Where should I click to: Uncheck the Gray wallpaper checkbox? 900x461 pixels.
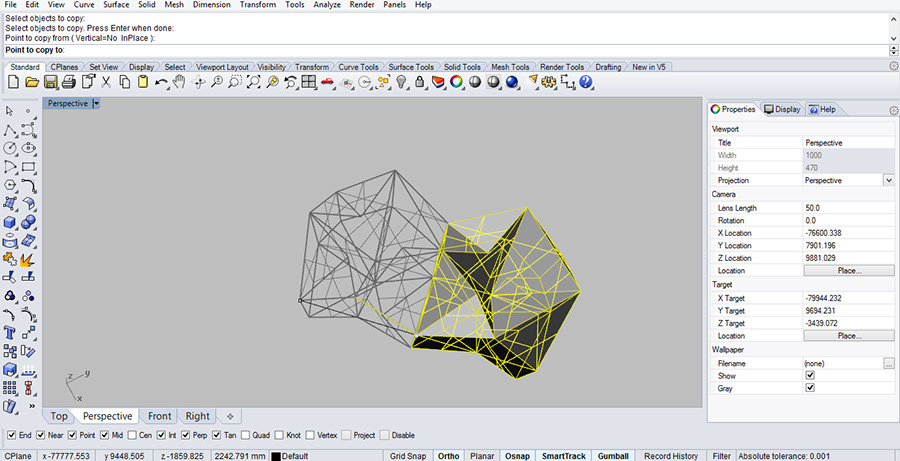pyautogui.click(x=810, y=388)
